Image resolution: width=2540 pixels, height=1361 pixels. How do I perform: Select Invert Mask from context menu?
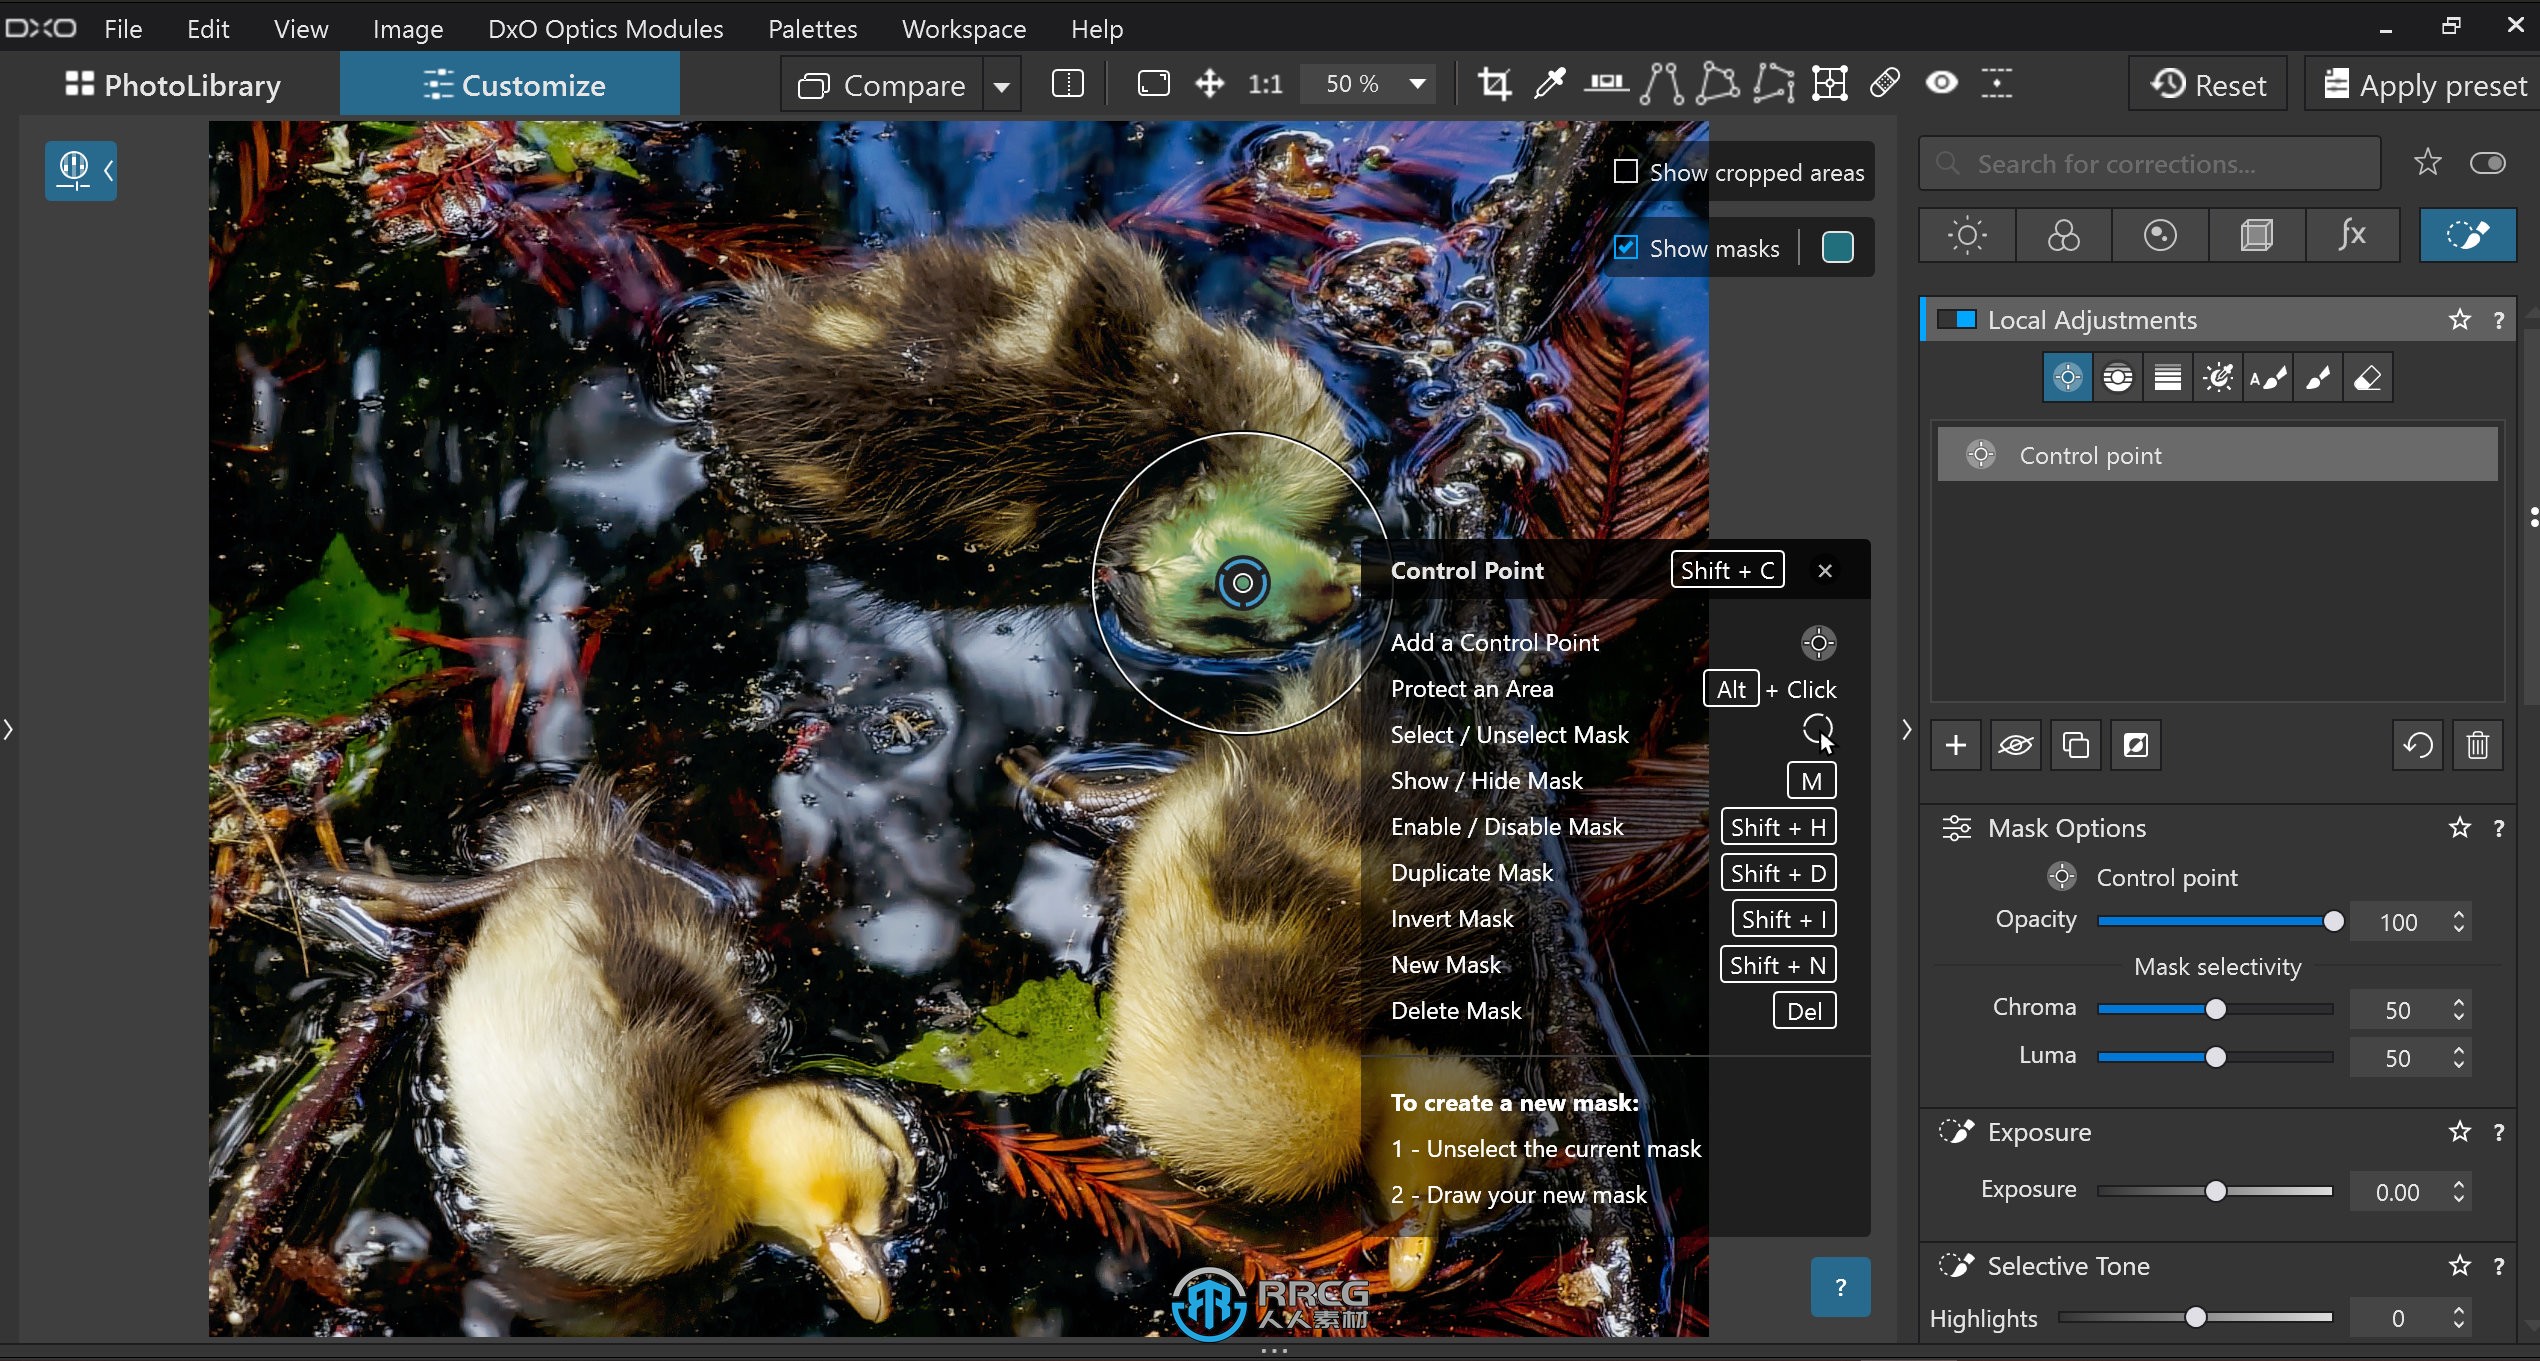(x=1451, y=919)
